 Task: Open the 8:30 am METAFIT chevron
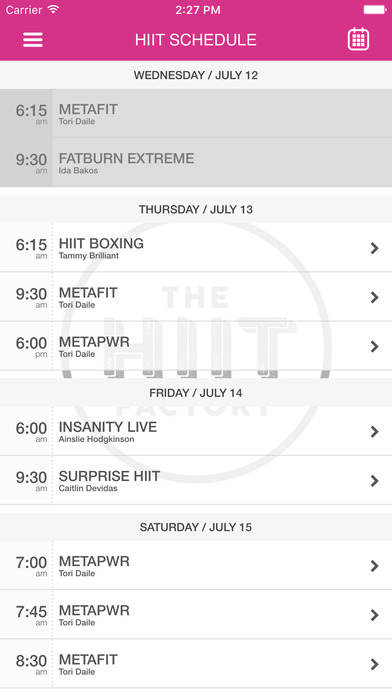[x=375, y=664]
